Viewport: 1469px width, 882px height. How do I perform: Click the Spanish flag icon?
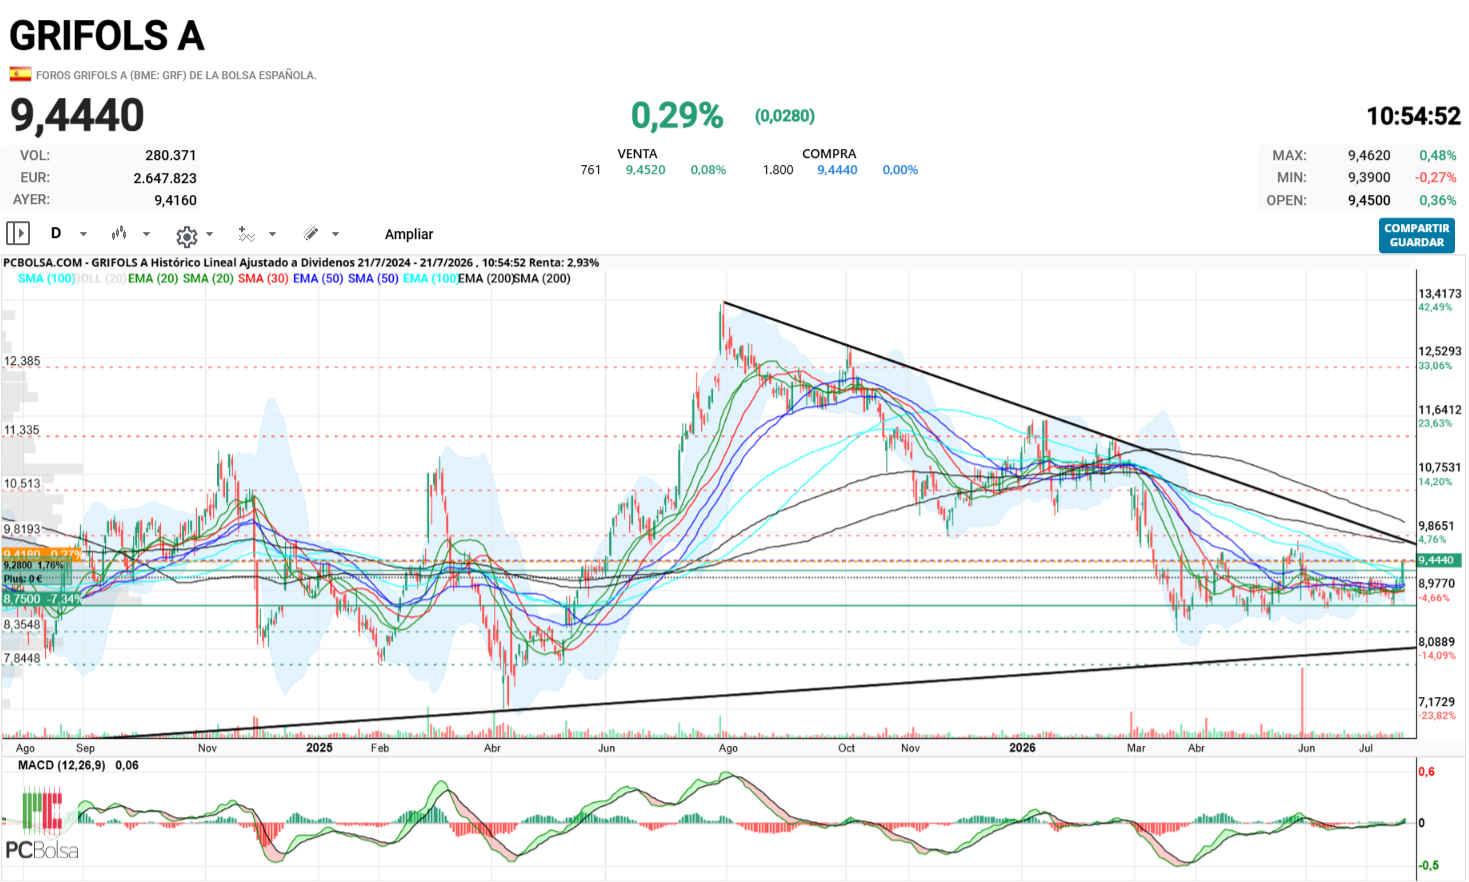pyautogui.click(x=20, y=74)
